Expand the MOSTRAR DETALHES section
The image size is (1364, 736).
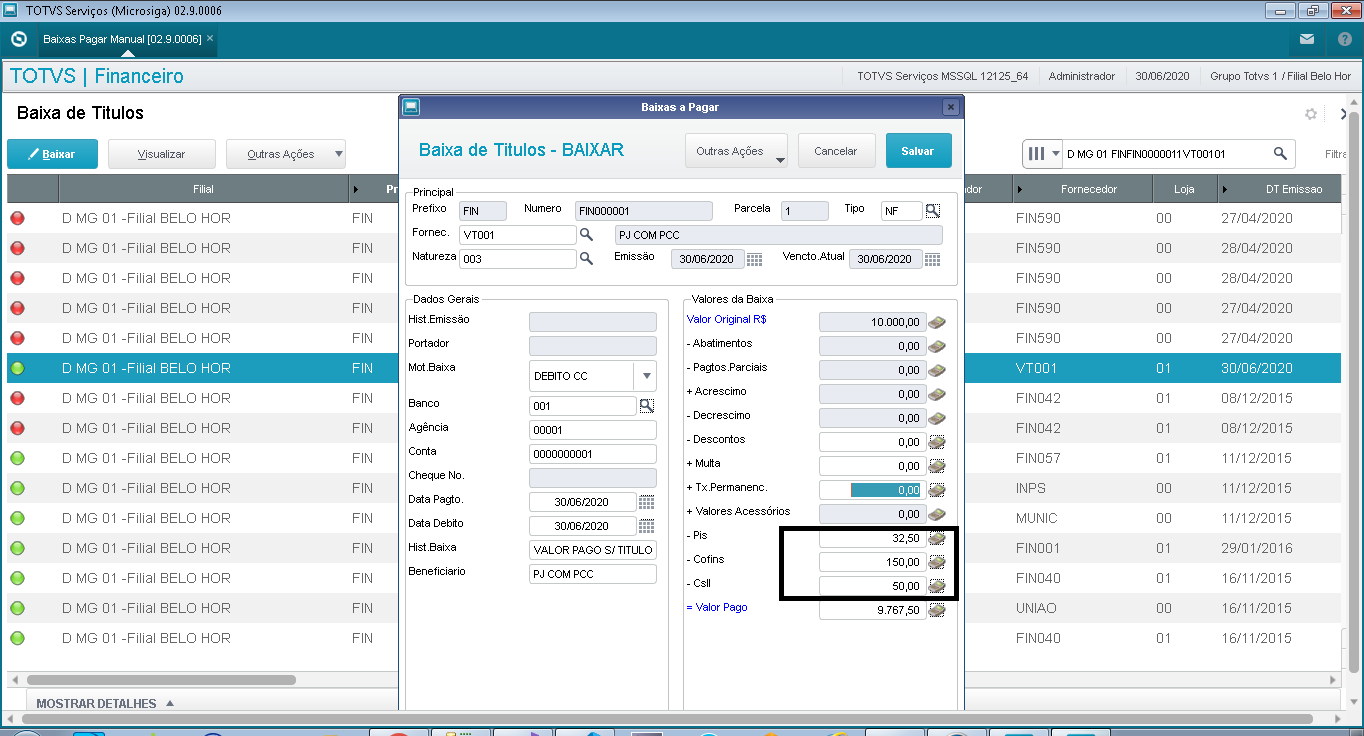[105, 704]
